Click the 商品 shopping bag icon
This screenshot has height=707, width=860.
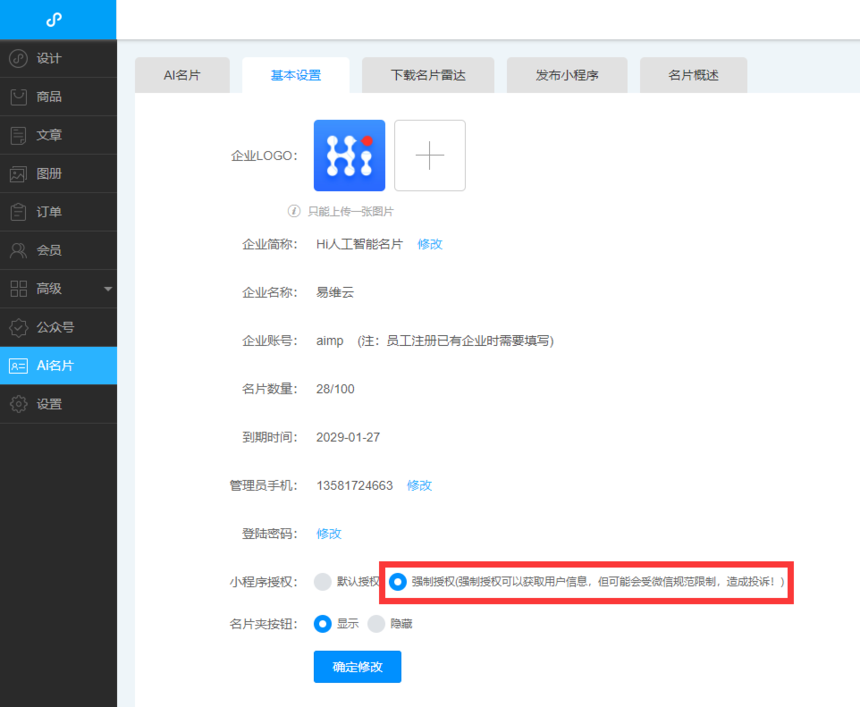18,97
